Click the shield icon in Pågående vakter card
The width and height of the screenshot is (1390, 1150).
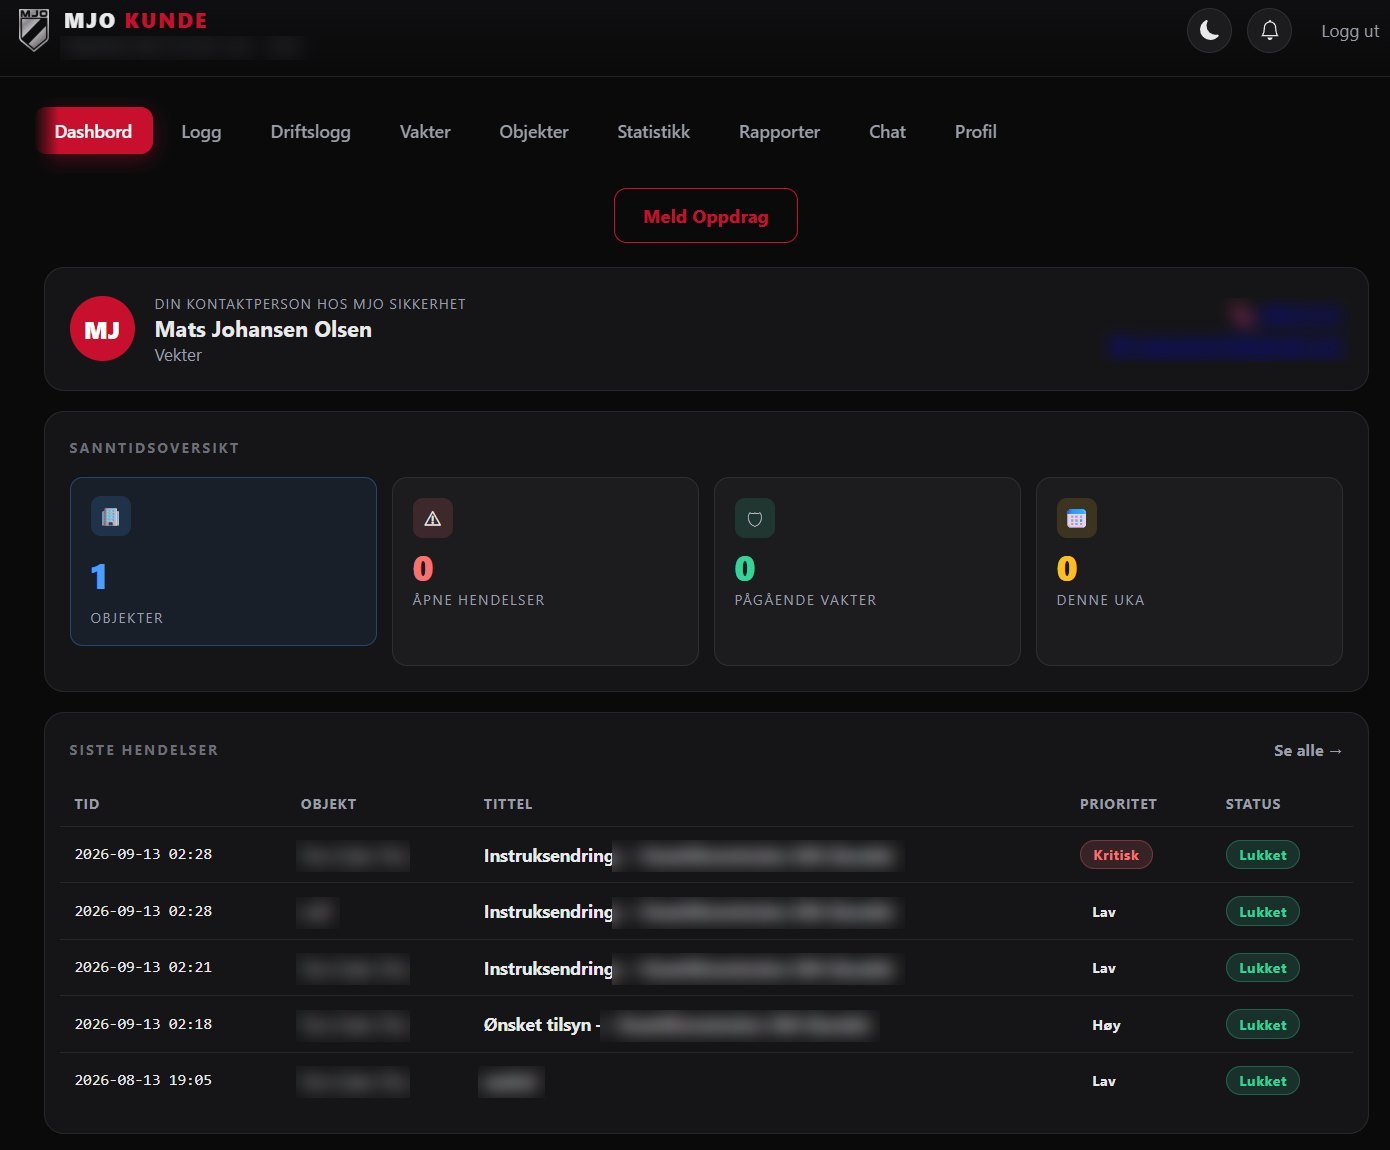pos(755,518)
